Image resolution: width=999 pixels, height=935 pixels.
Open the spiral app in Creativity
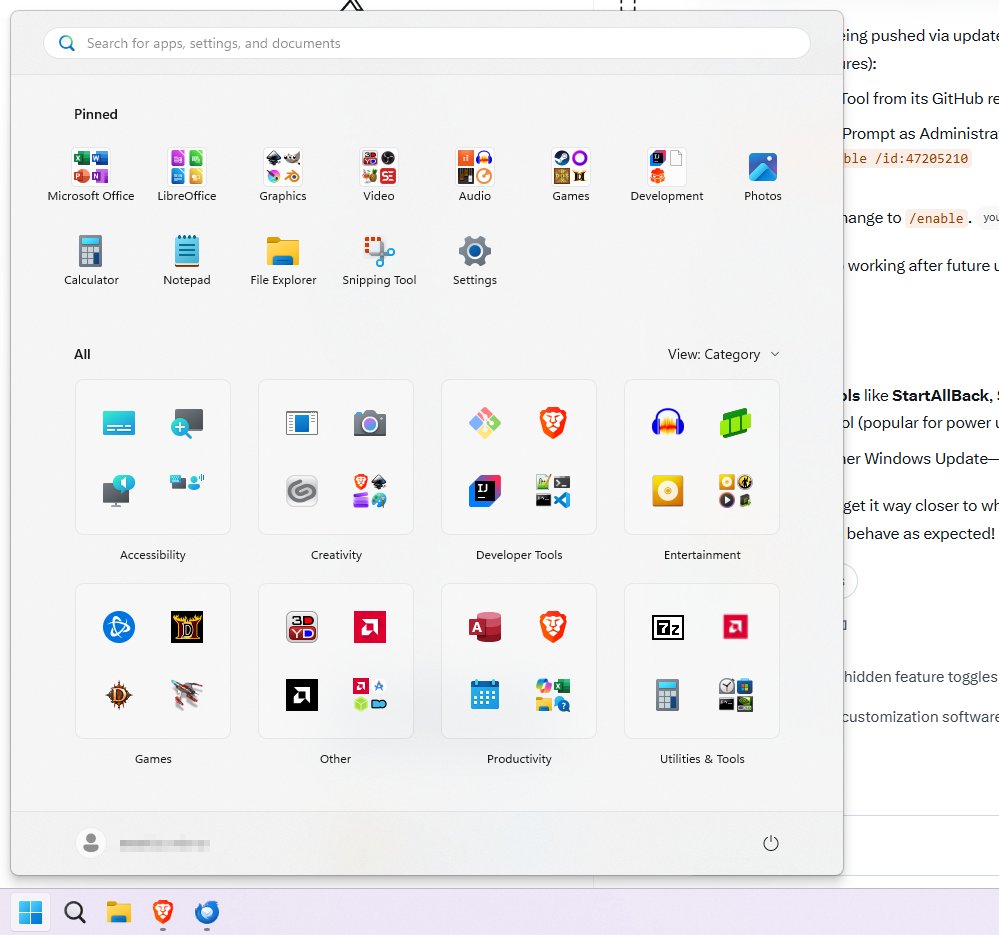[301, 491]
